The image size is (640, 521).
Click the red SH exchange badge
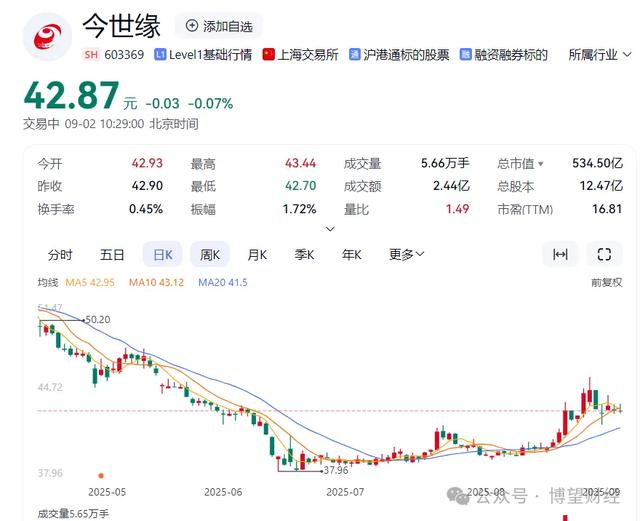pyautogui.click(x=91, y=55)
